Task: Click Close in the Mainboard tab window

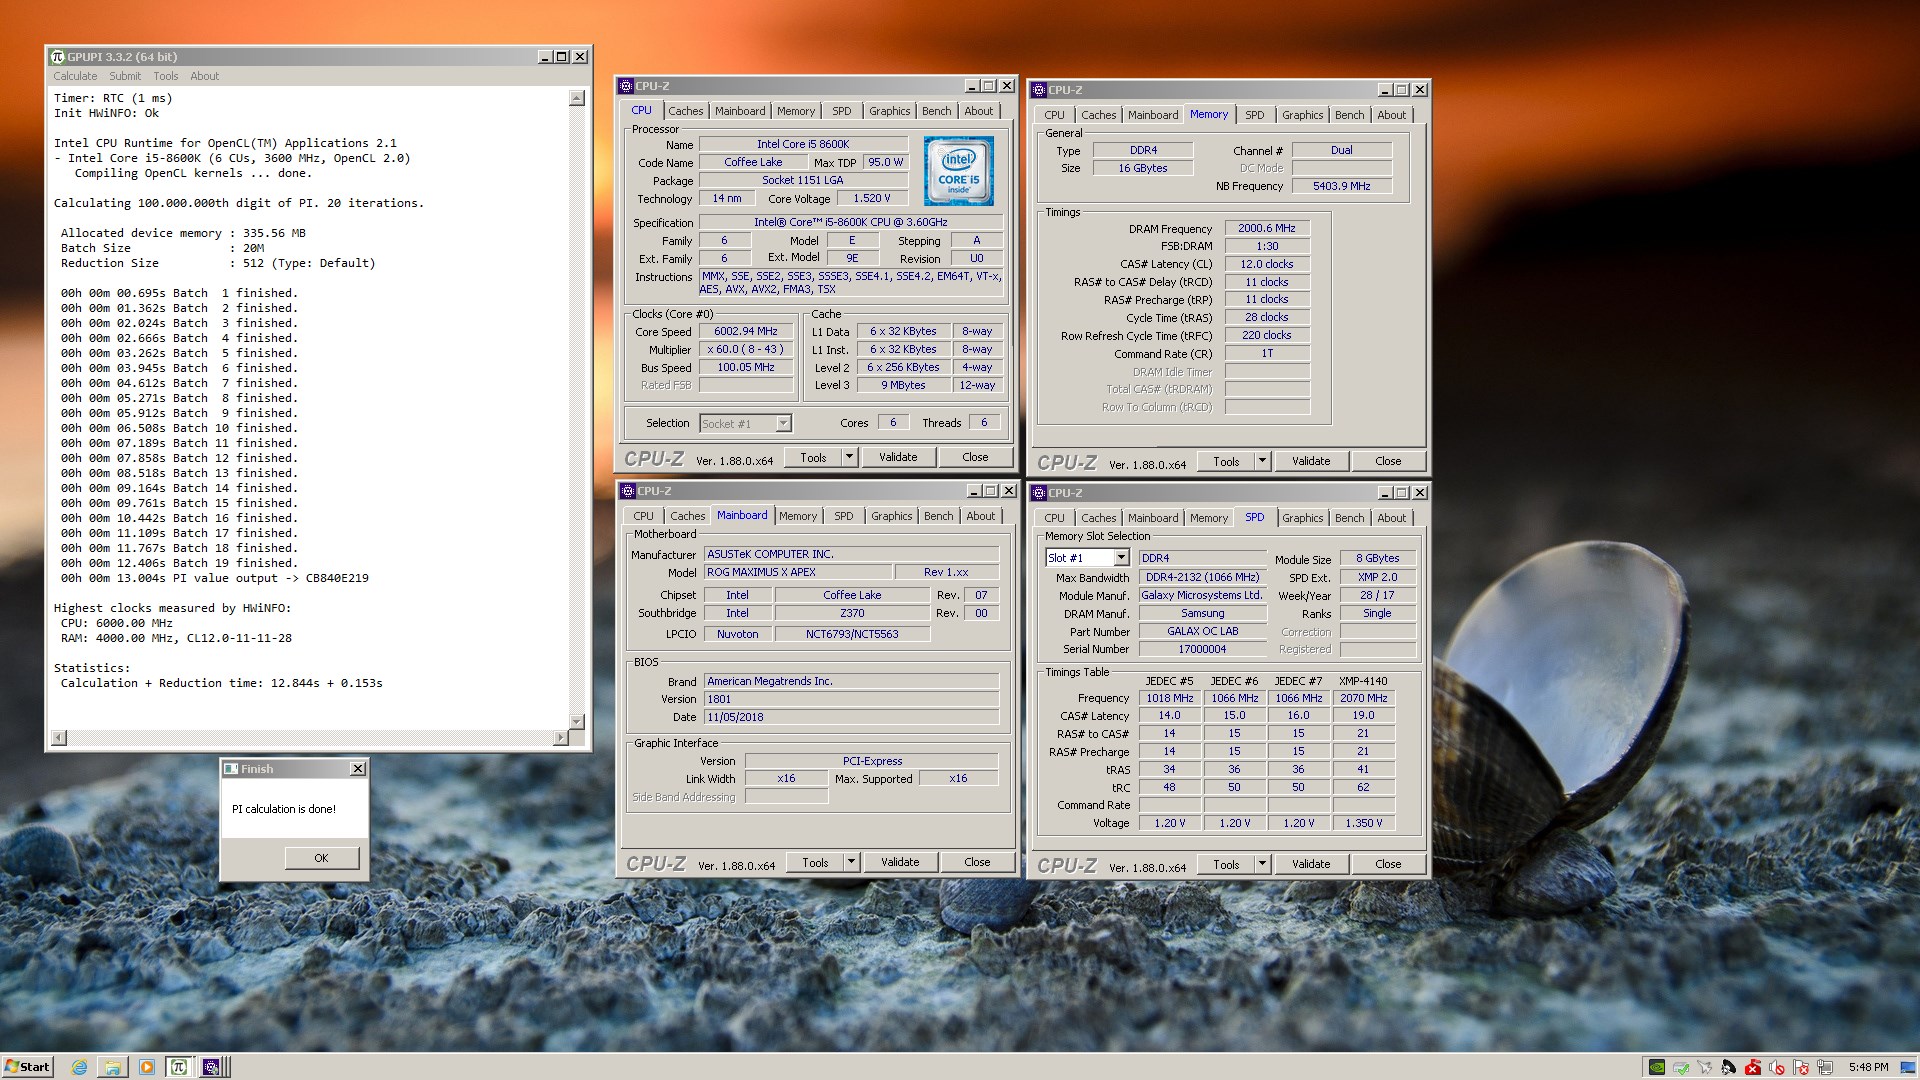Action: coord(977,862)
